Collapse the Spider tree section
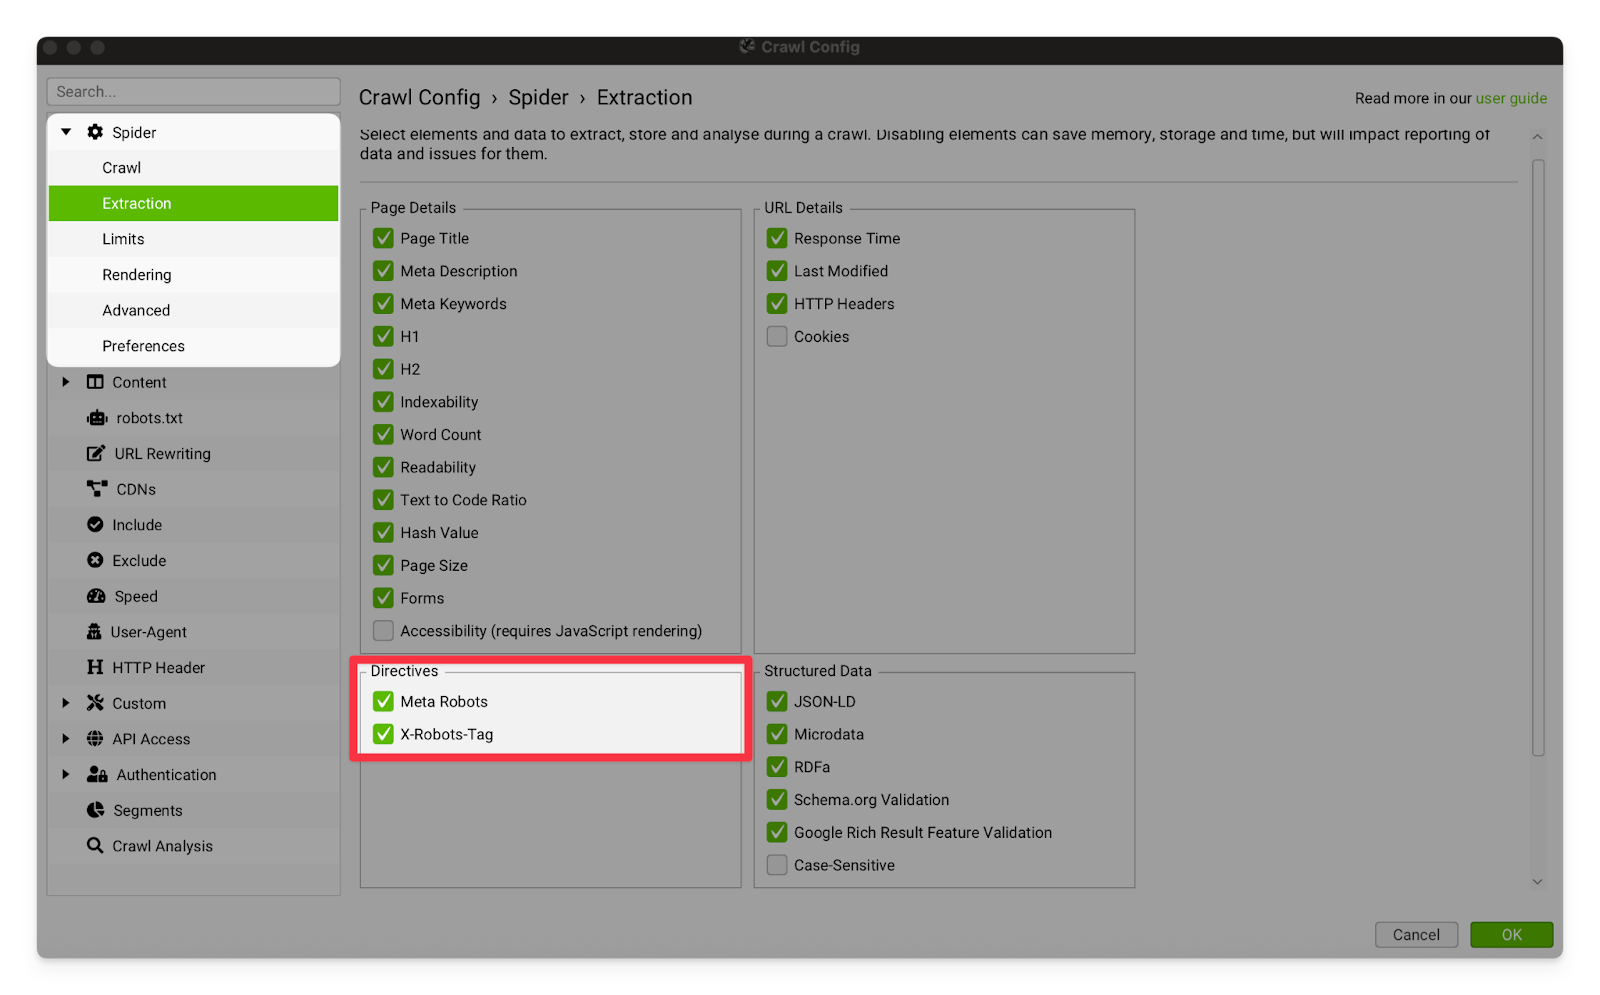Image resolution: width=1600 pixels, height=995 pixels. tap(66, 132)
